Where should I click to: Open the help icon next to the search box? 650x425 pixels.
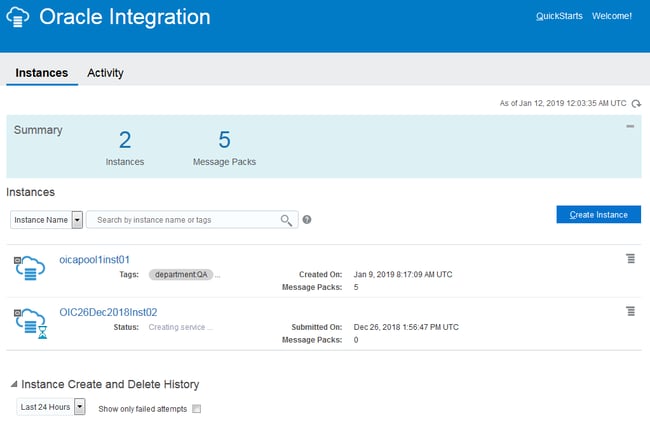pyautogui.click(x=307, y=220)
